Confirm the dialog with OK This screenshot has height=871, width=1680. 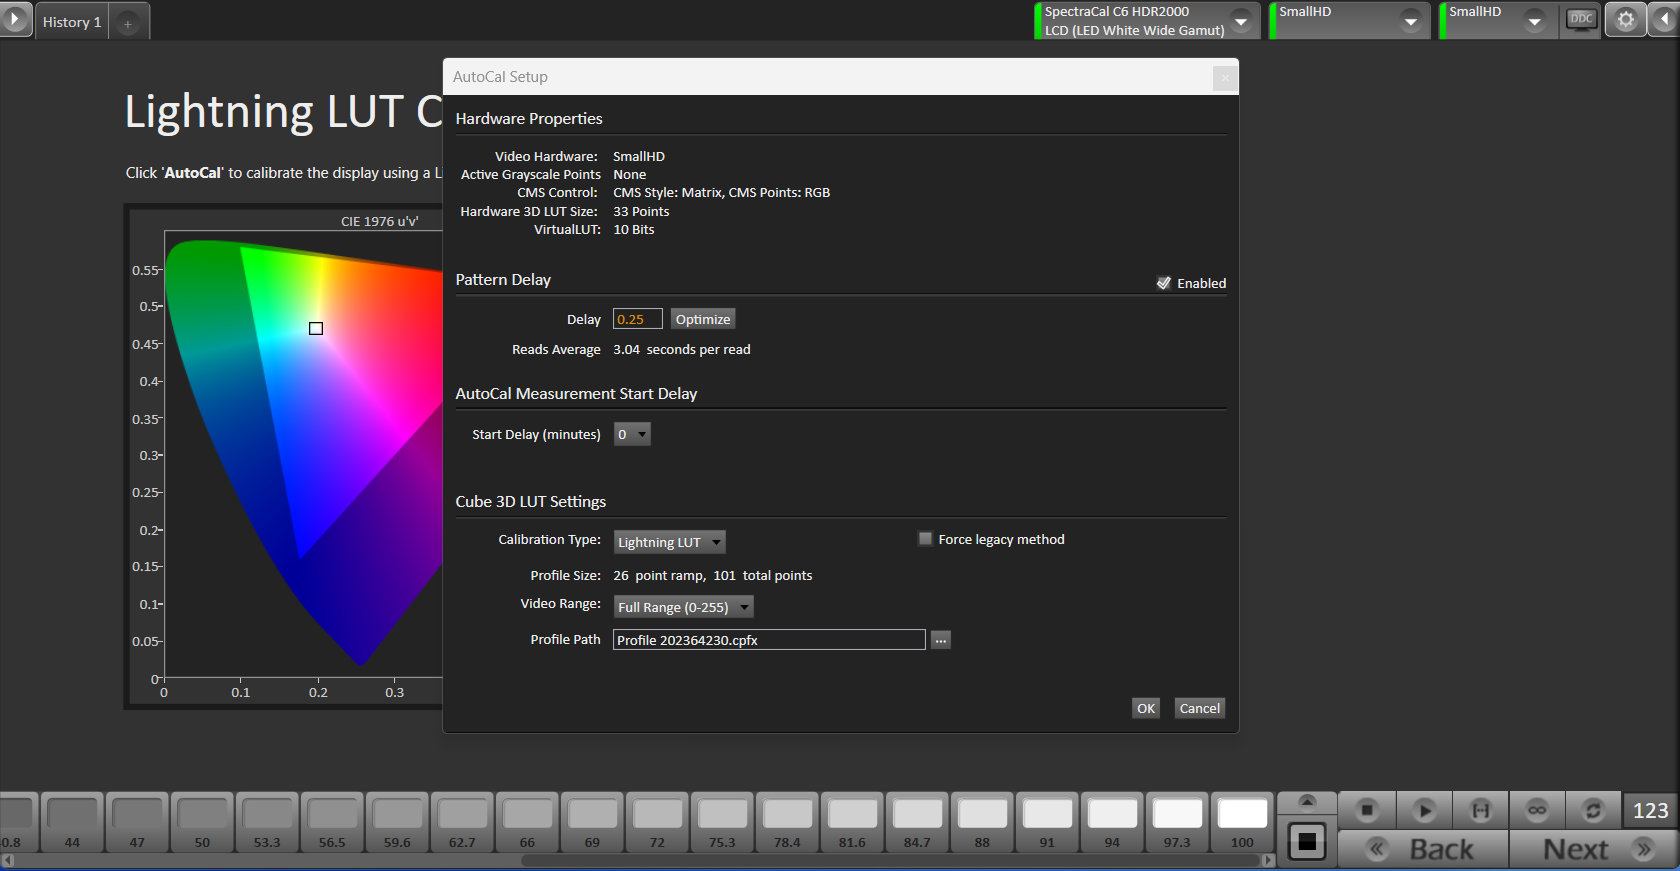[1146, 708]
